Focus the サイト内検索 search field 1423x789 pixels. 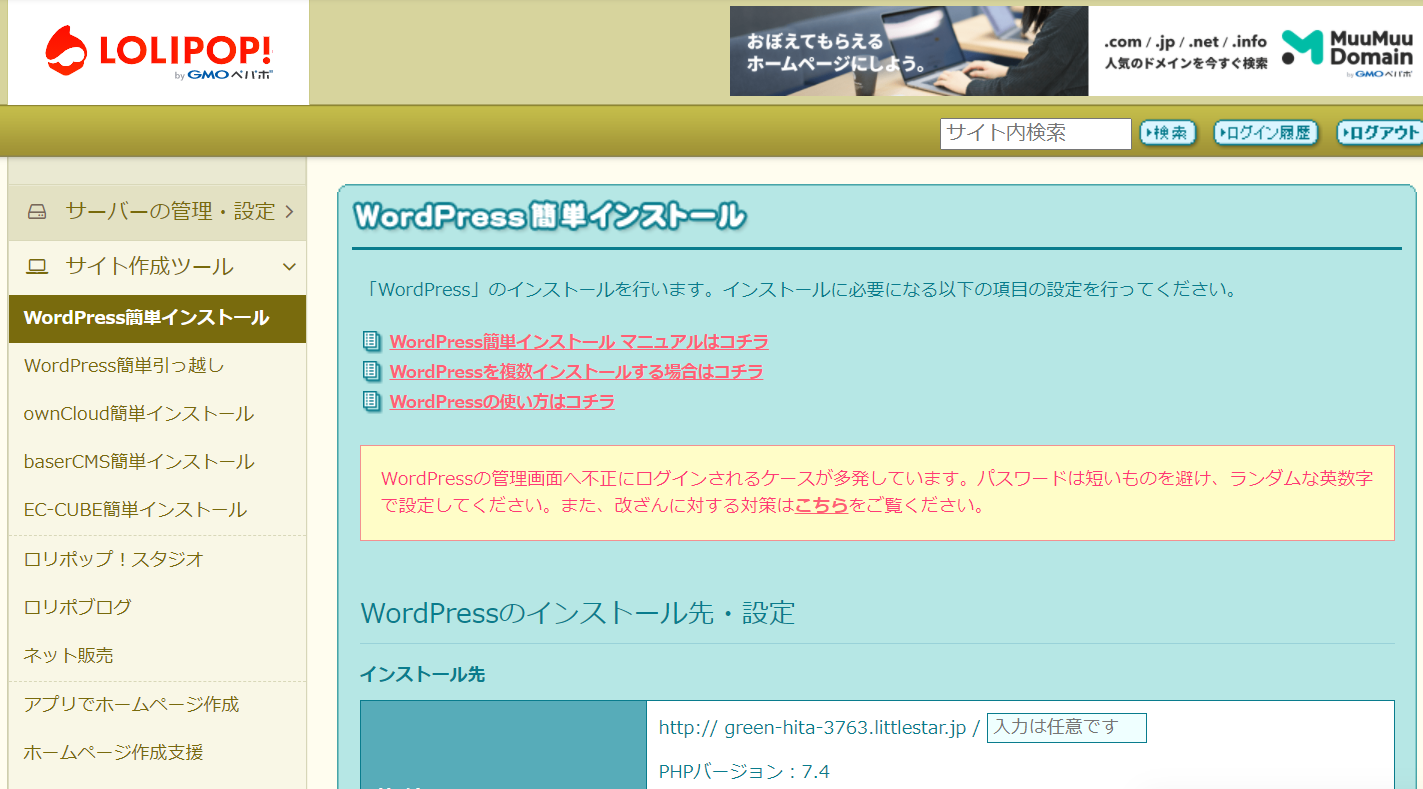point(1035,133)
